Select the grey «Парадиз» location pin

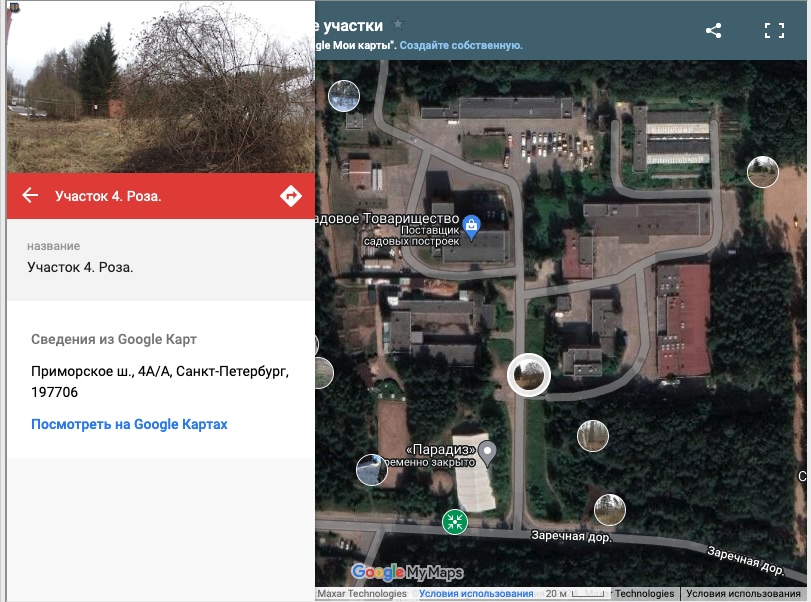click(x=487, y=453)
